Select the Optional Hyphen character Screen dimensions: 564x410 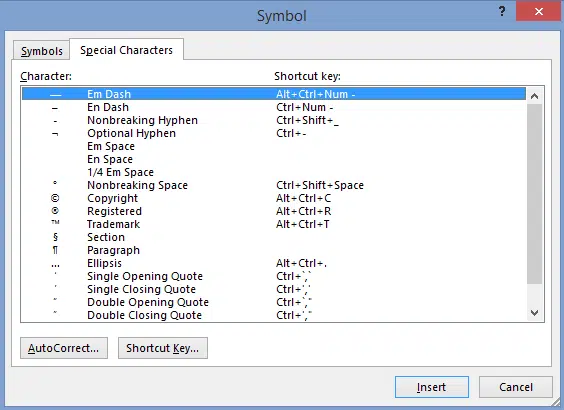pyautogui.click(x=273, y=133)
